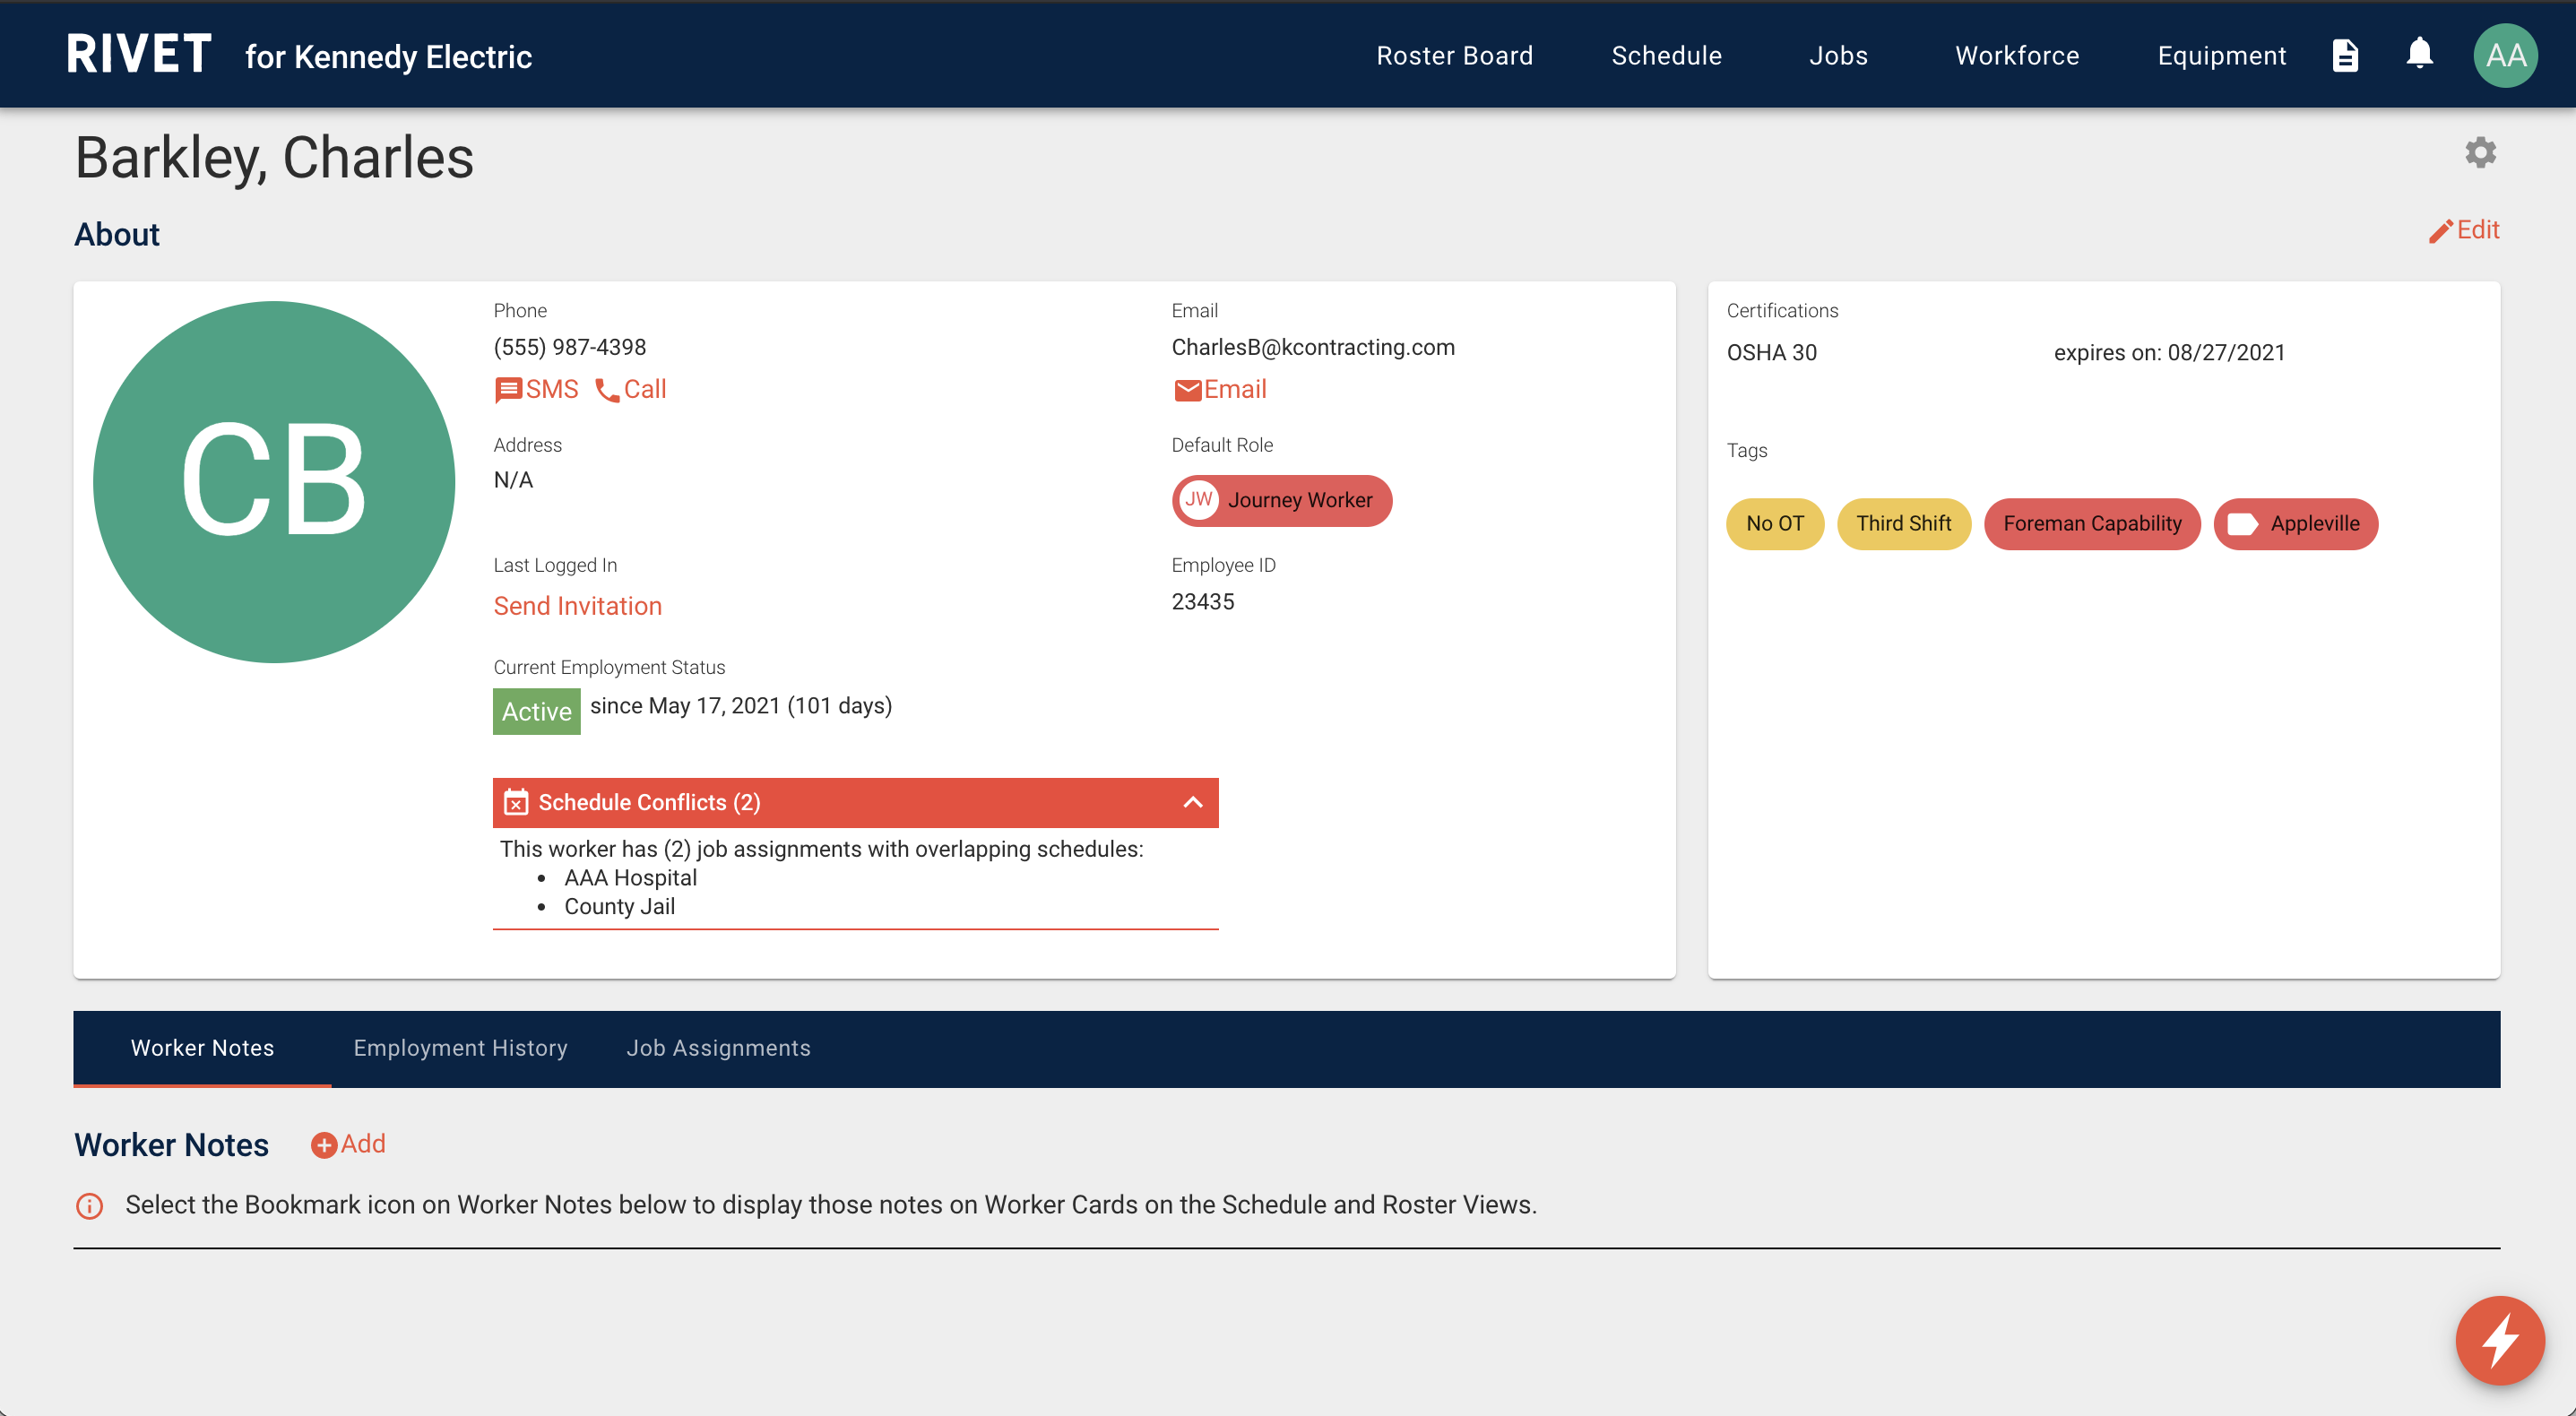This screenshot has height=1416, width=2576.
Task: Click the Schedule Conflicts expand chevron
Action: [1195, 802]
